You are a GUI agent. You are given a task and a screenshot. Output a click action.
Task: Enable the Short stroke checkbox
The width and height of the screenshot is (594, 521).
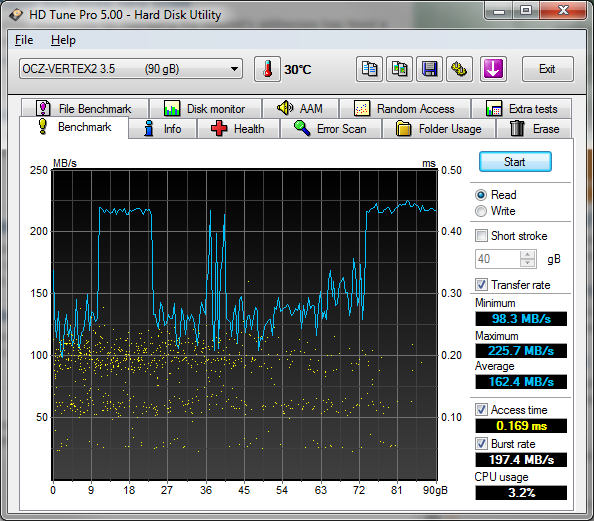coord(481,236)
